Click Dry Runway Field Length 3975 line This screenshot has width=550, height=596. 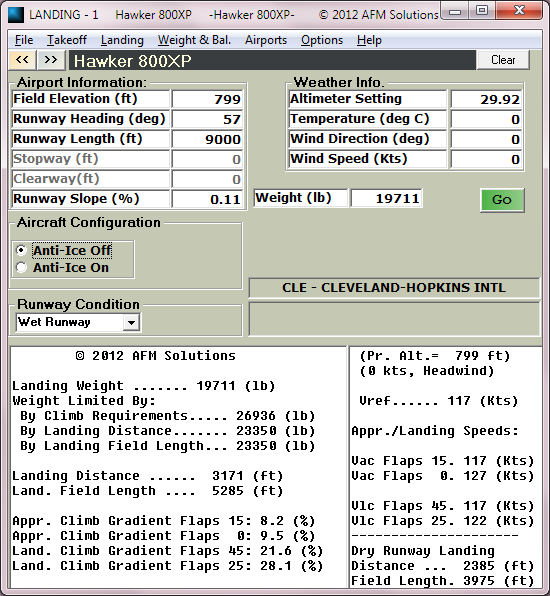click(443, 581)
